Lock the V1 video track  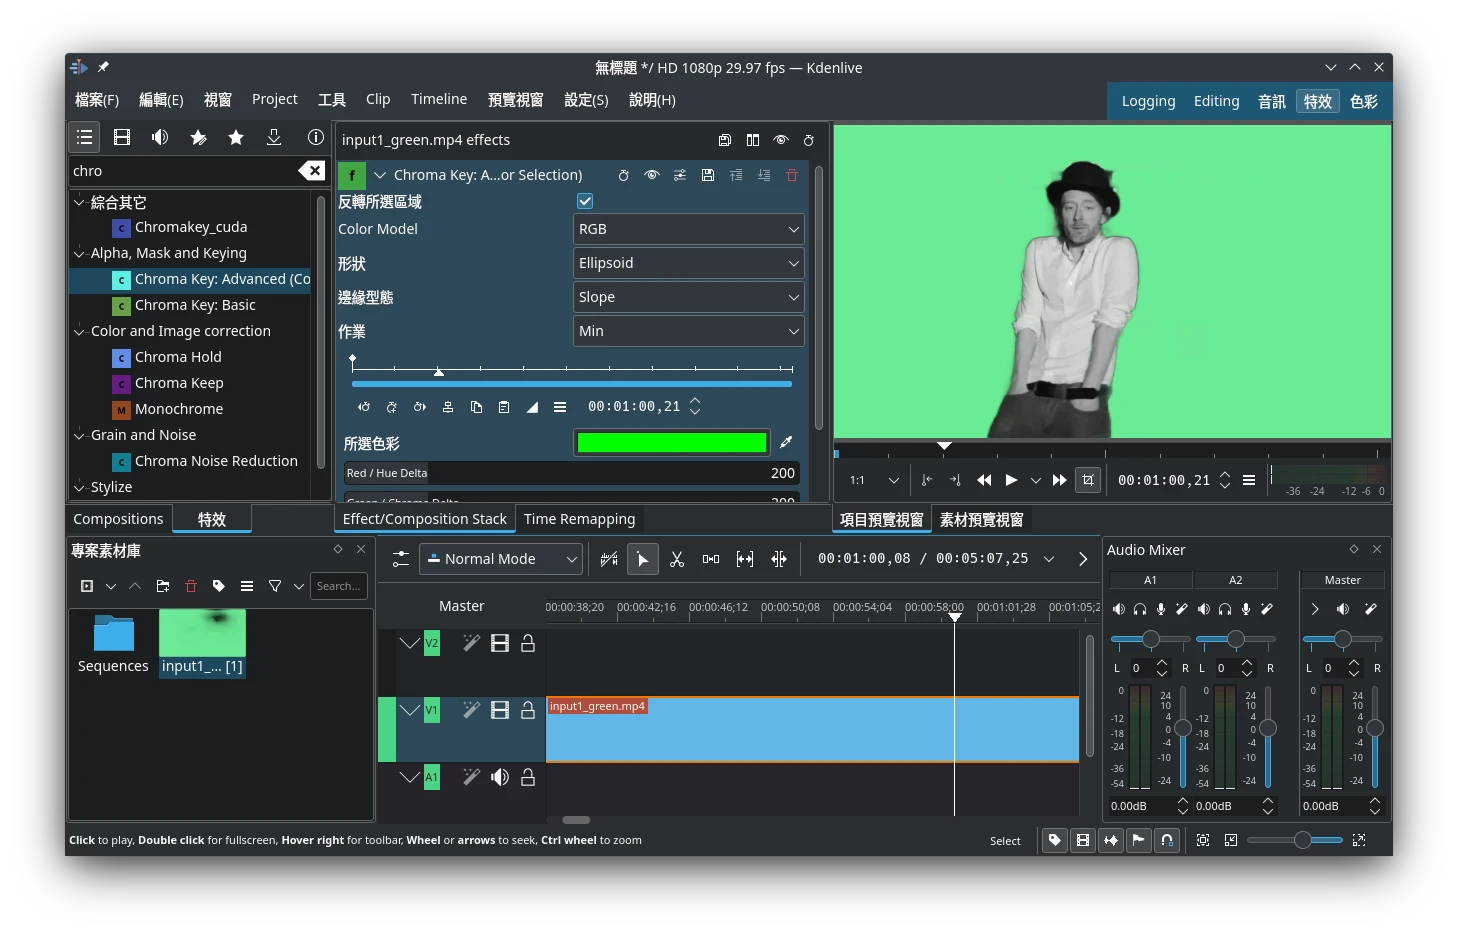(528, 710)
